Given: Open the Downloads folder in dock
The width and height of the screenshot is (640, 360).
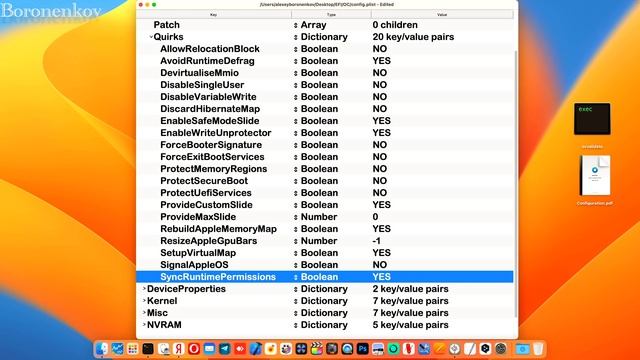Looking at the screenshot, I should [522, 349].
